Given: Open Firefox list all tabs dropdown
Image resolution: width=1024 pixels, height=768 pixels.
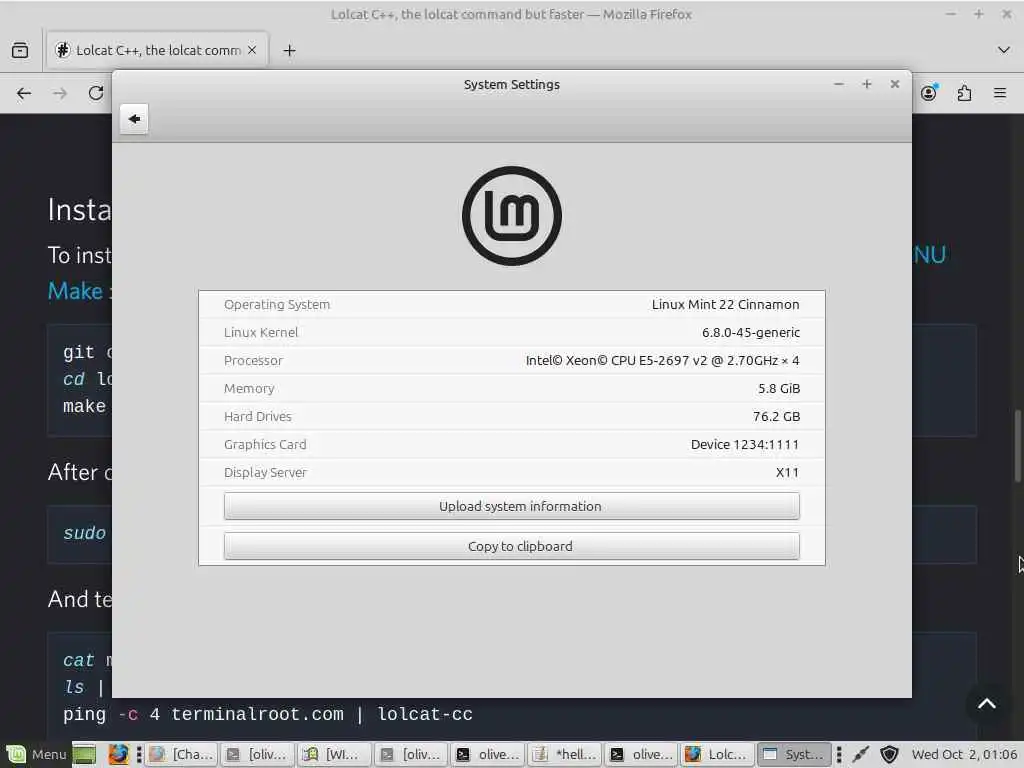Looking at the screenshot, I should coord(1004,50).
